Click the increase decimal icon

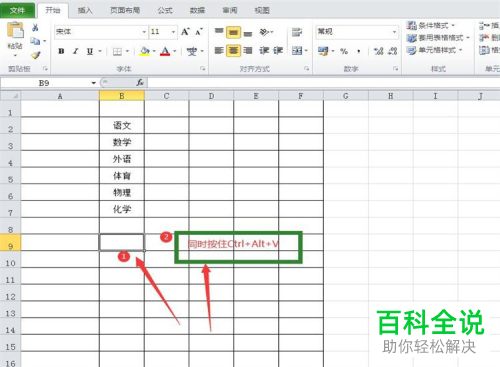pyautogui.click(x=378, y=51)
